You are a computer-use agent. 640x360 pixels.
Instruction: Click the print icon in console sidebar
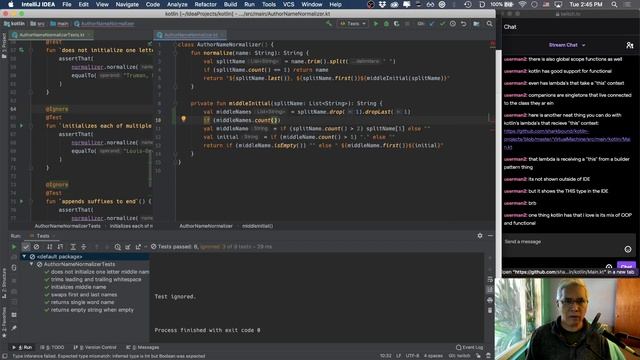pyautogui.click(x=490, y=300)
